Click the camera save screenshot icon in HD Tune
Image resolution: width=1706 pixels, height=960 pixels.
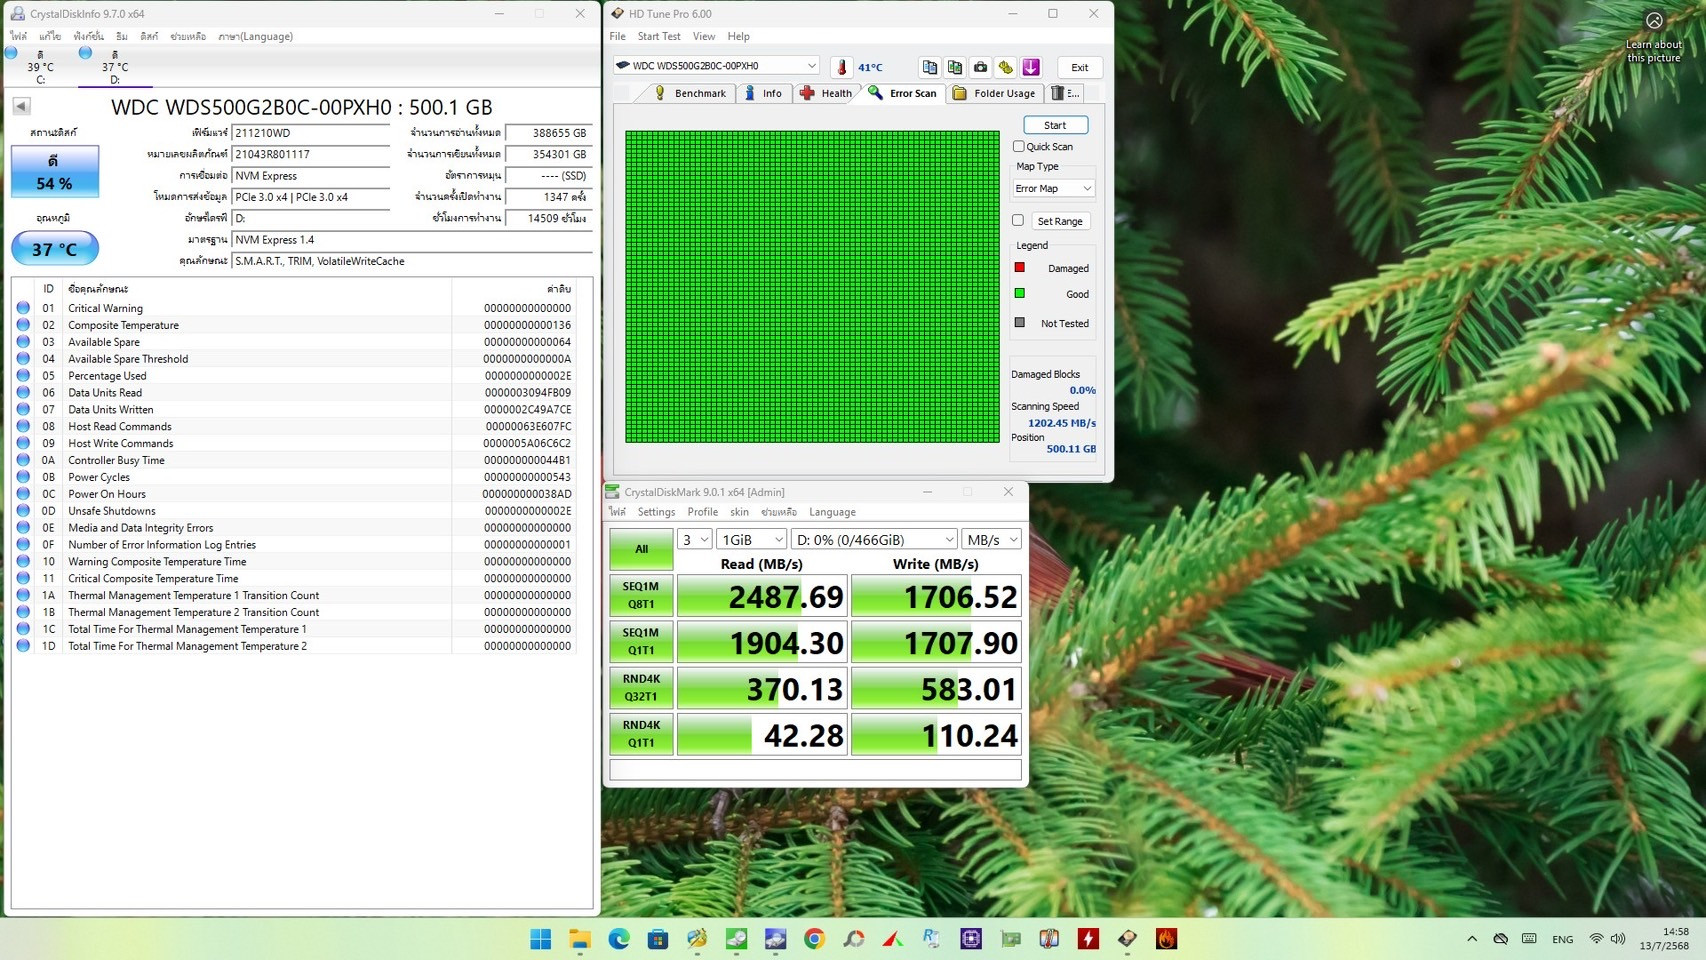coord(980,67)
